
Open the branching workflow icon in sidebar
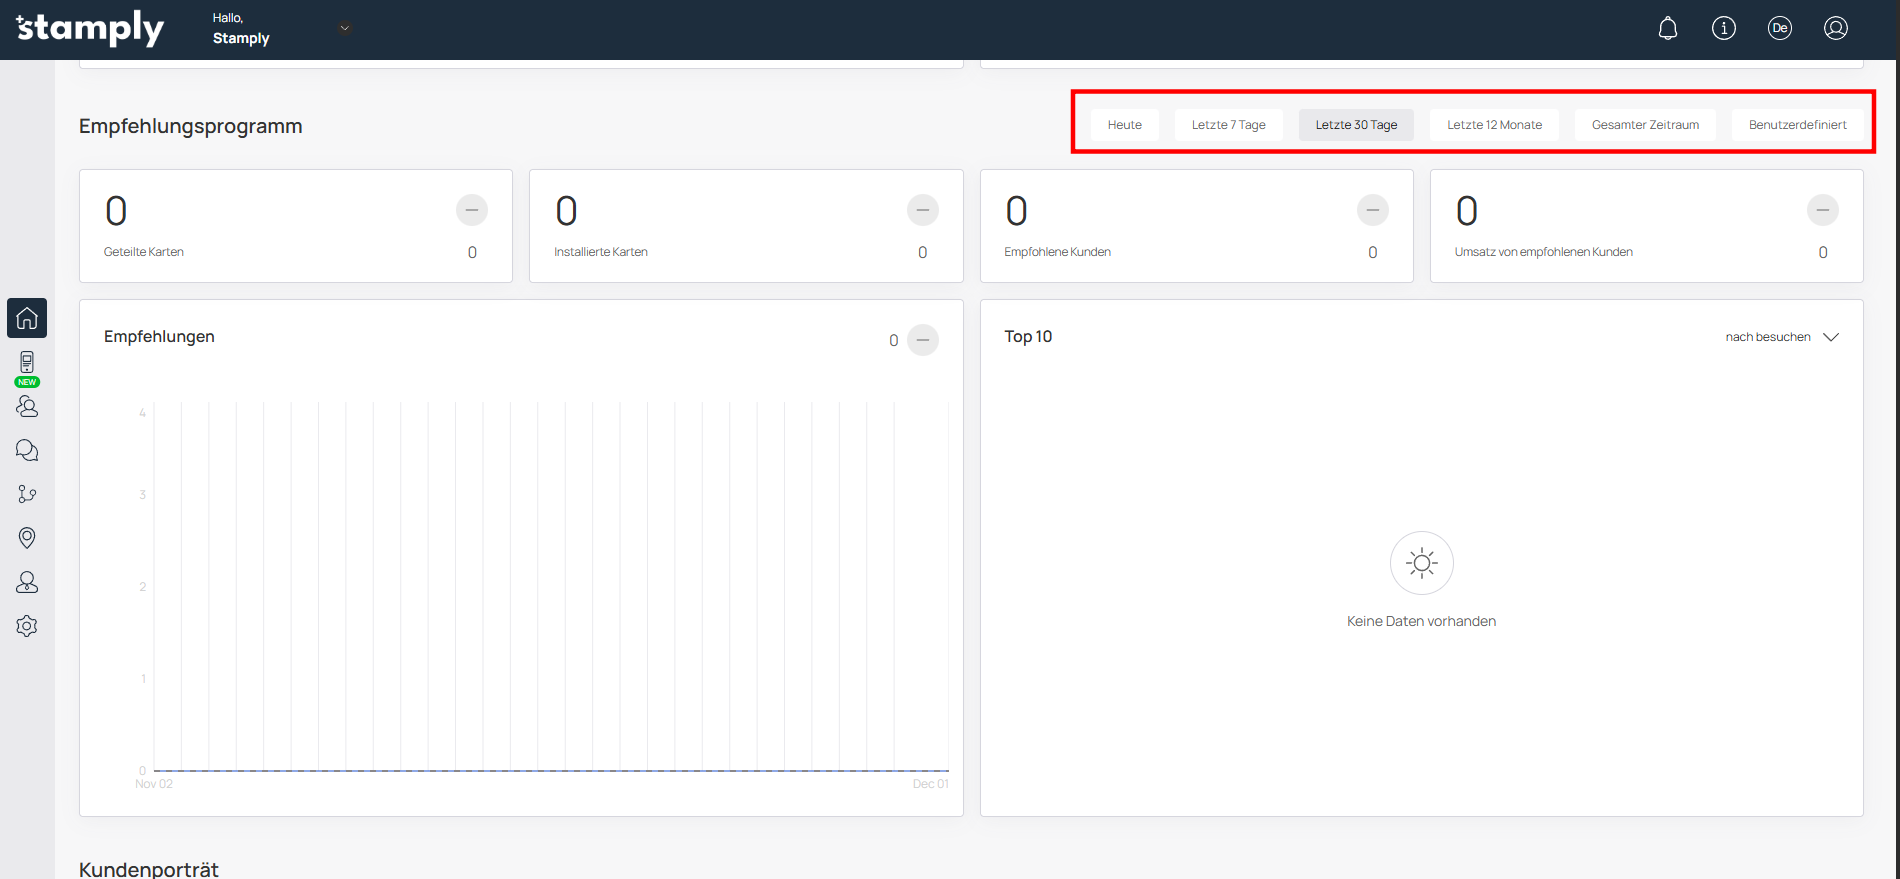(27, 494)
